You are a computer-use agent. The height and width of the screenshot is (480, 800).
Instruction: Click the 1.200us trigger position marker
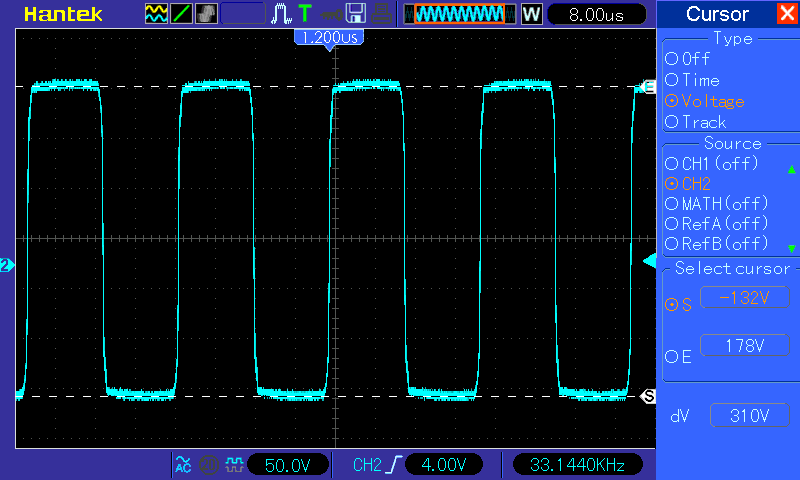click(329, 37)
